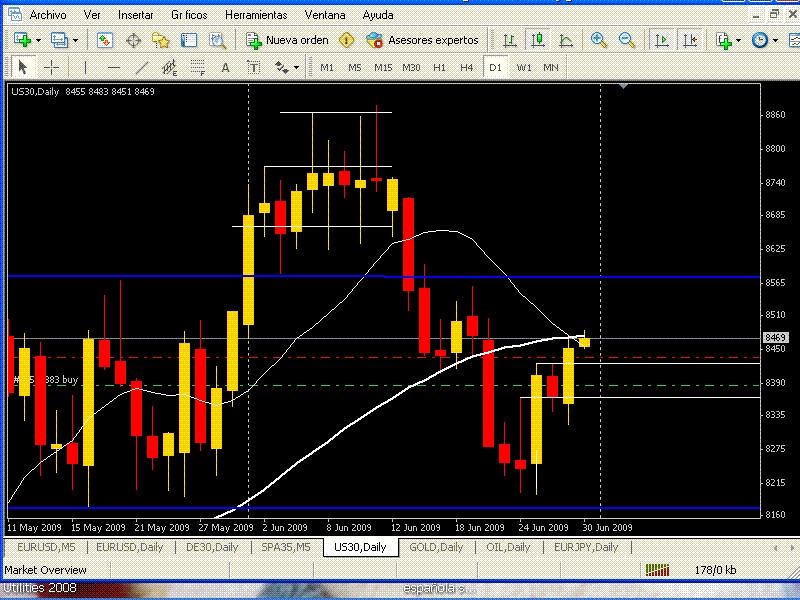Switch chart to candlestick mode

tap(538, 40)
